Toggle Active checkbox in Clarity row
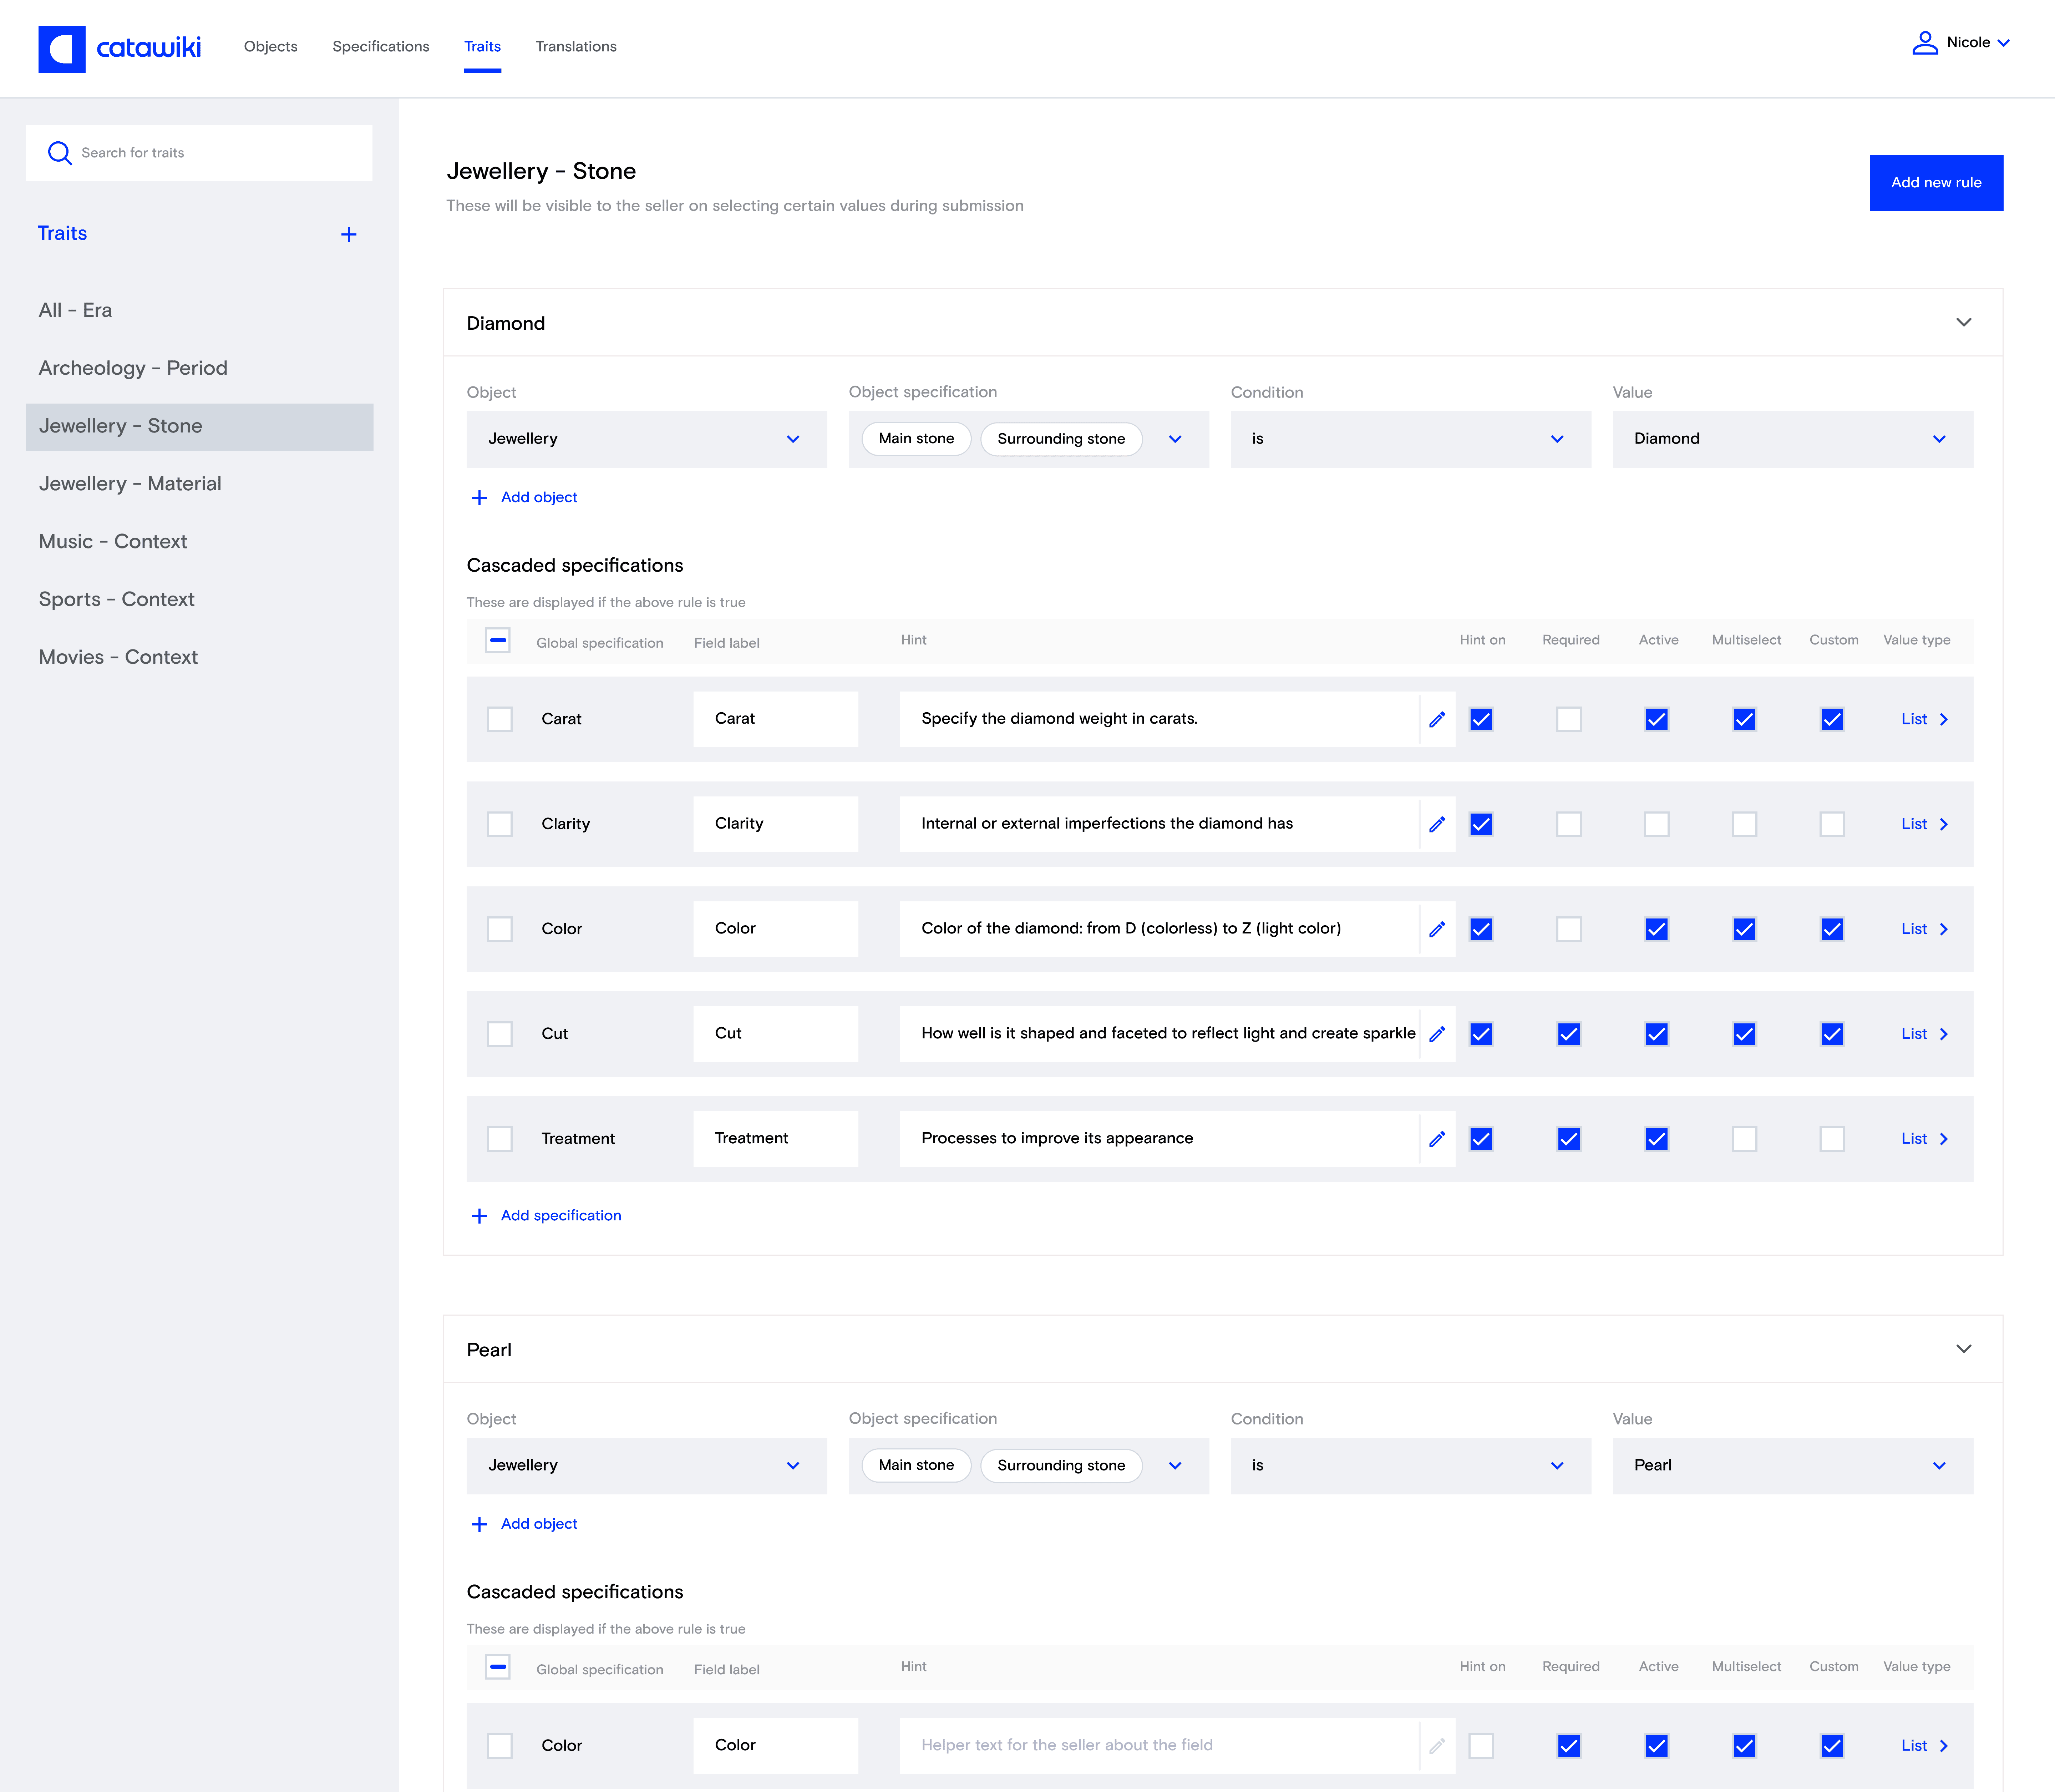2055x1792 pixels. click(x=1656, y=824)
